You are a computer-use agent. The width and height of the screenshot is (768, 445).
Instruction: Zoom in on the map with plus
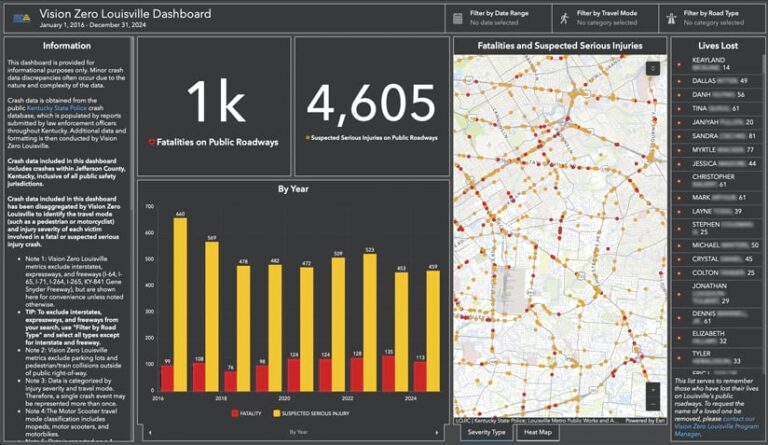point(652,390)
